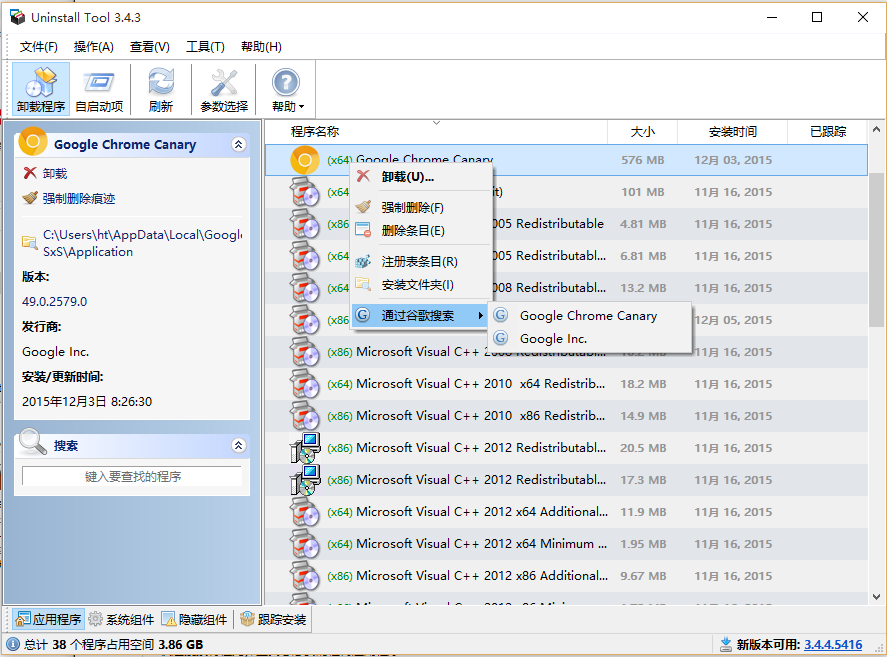Sort list by the 大小 column header
This screenshot has width=887, height=657.
tap(643, 131)
